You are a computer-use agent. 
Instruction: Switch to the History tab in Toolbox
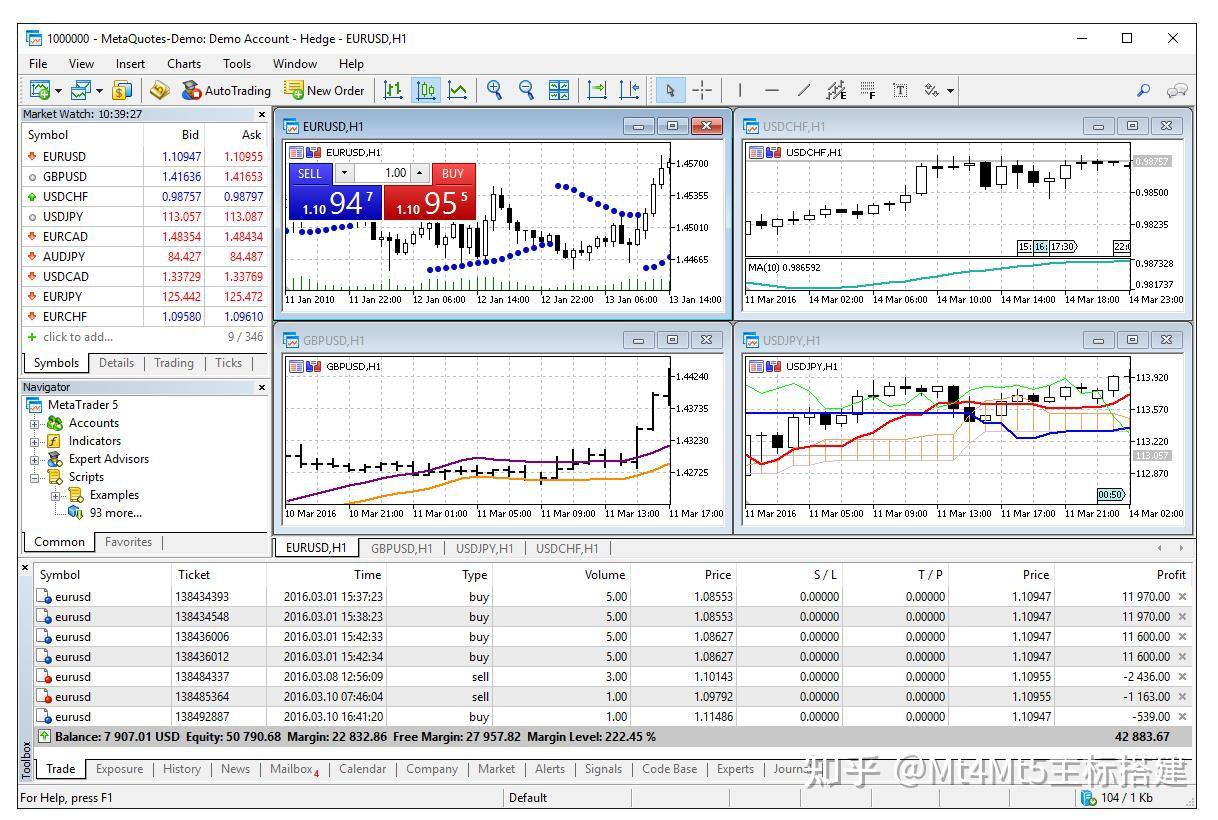(182, 769)
